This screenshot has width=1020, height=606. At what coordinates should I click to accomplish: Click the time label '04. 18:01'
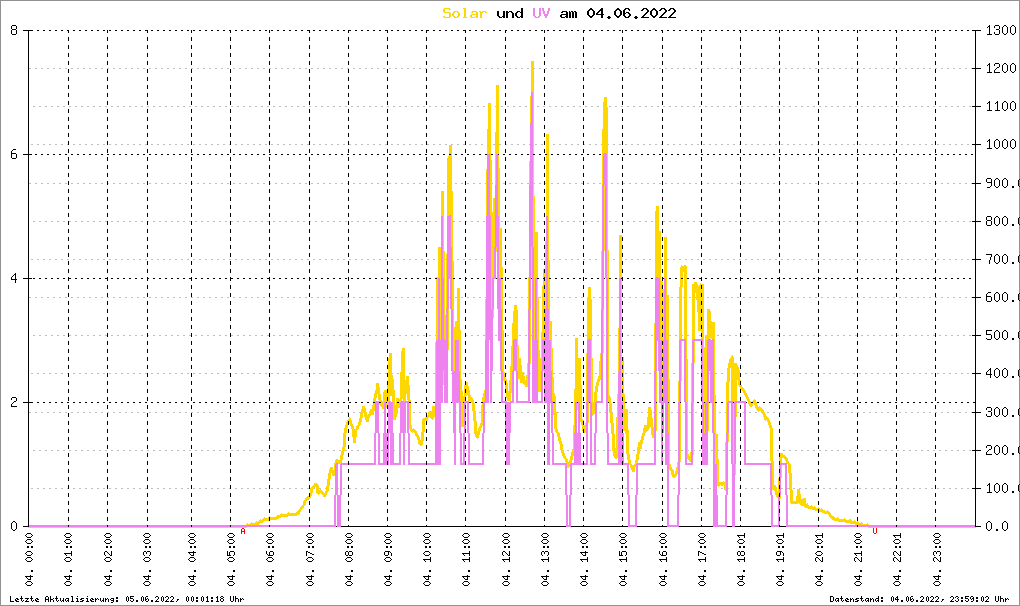741,559
